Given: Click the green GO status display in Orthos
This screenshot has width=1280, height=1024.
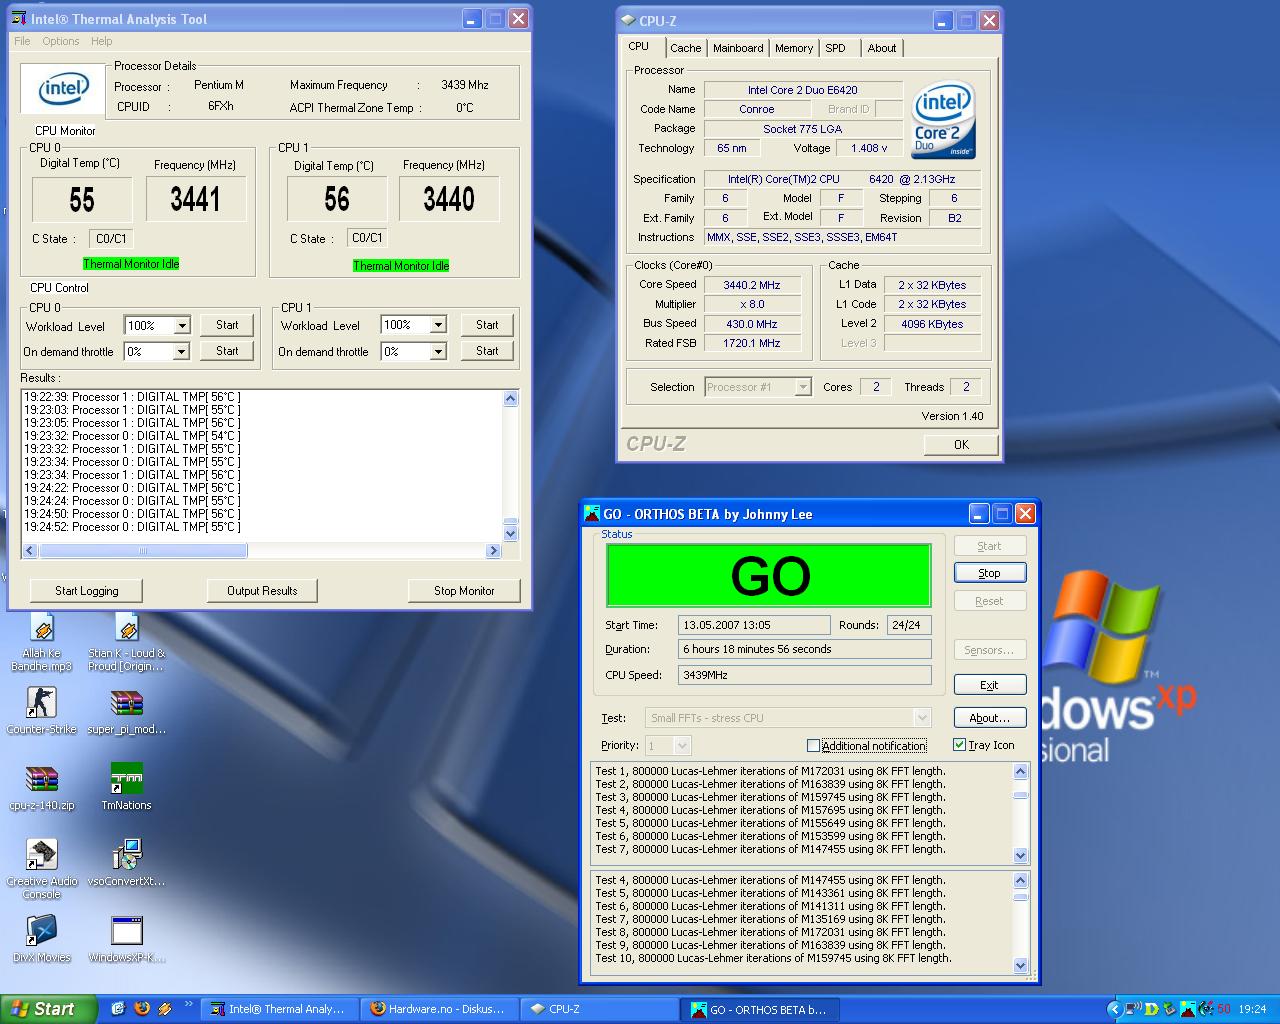Looking at the screenshot, I should [x=769, y=576].
